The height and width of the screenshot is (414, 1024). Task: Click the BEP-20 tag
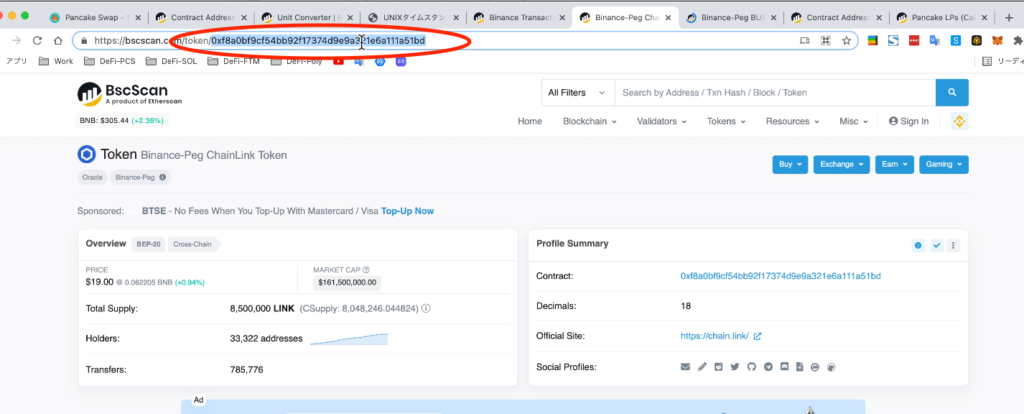[148, 244]
